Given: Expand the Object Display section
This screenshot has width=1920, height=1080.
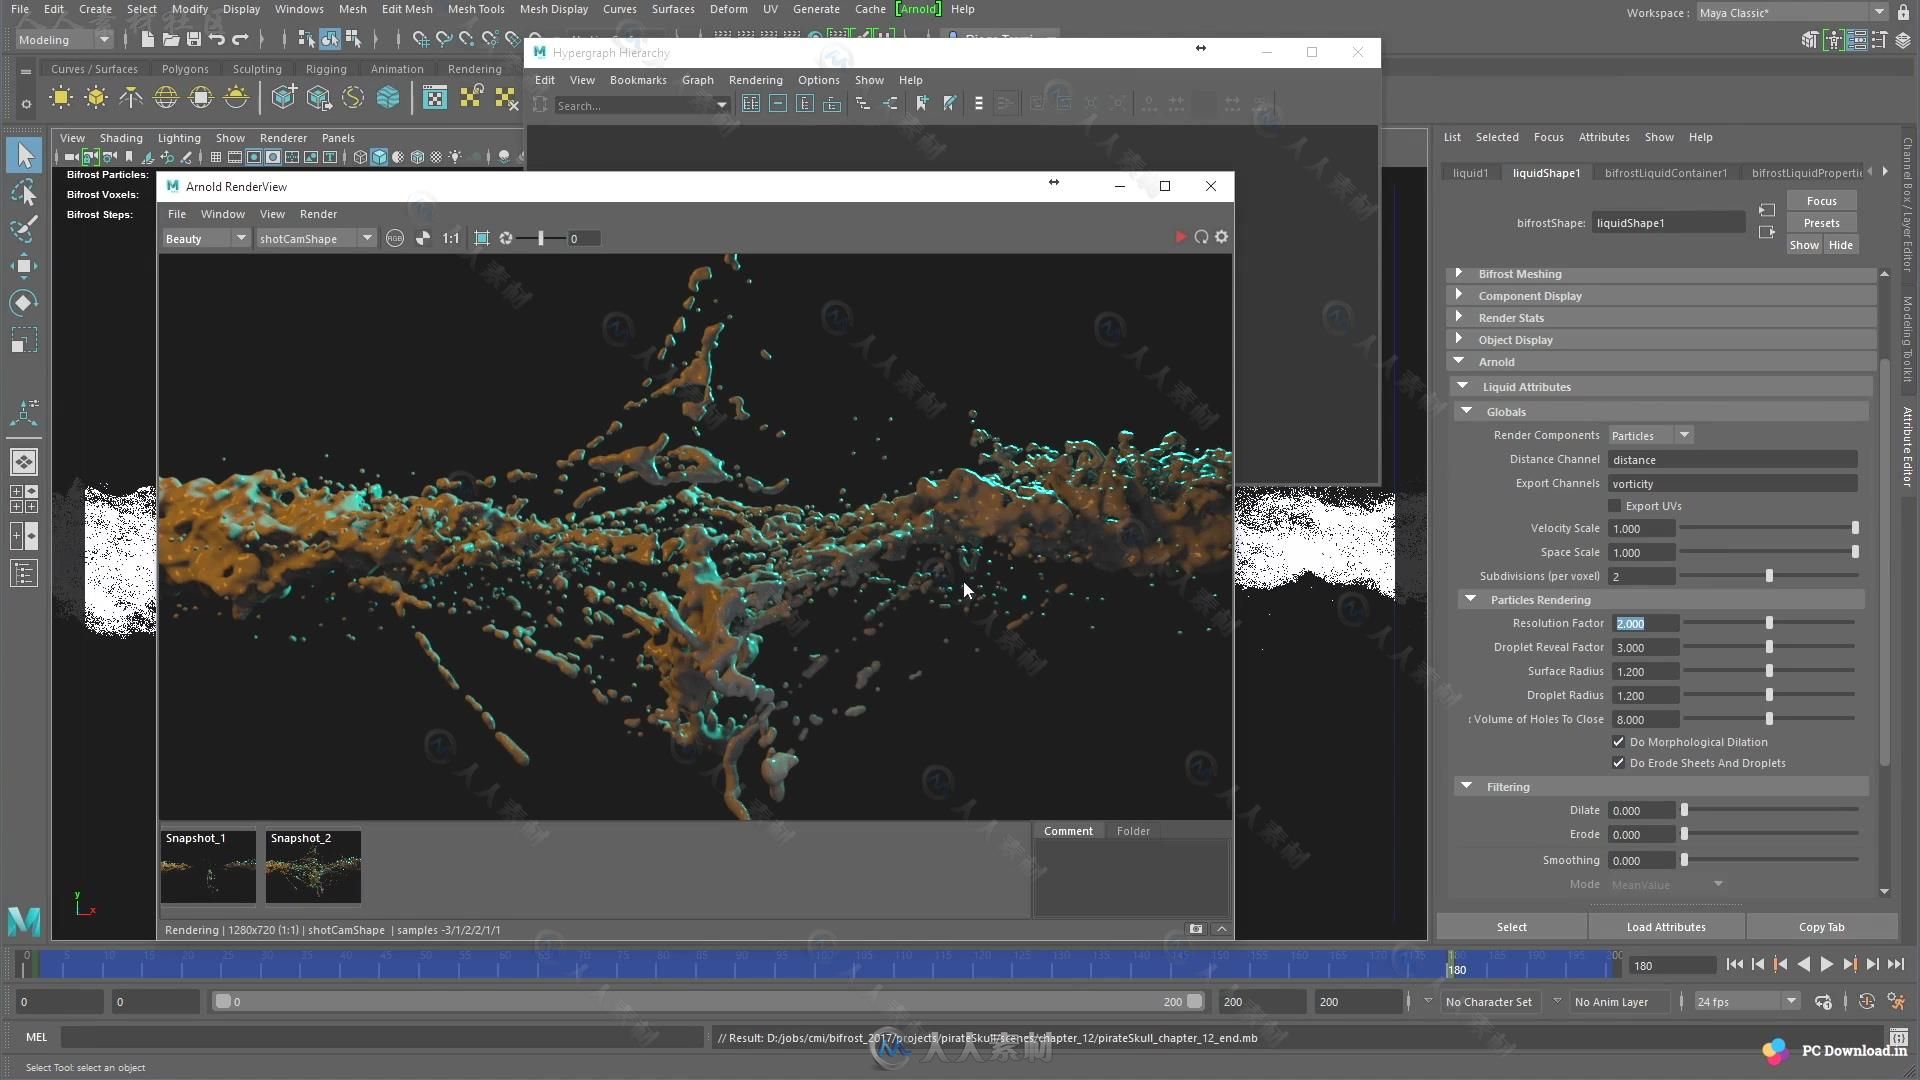Looking at the screenshot, I should 1661,340.
